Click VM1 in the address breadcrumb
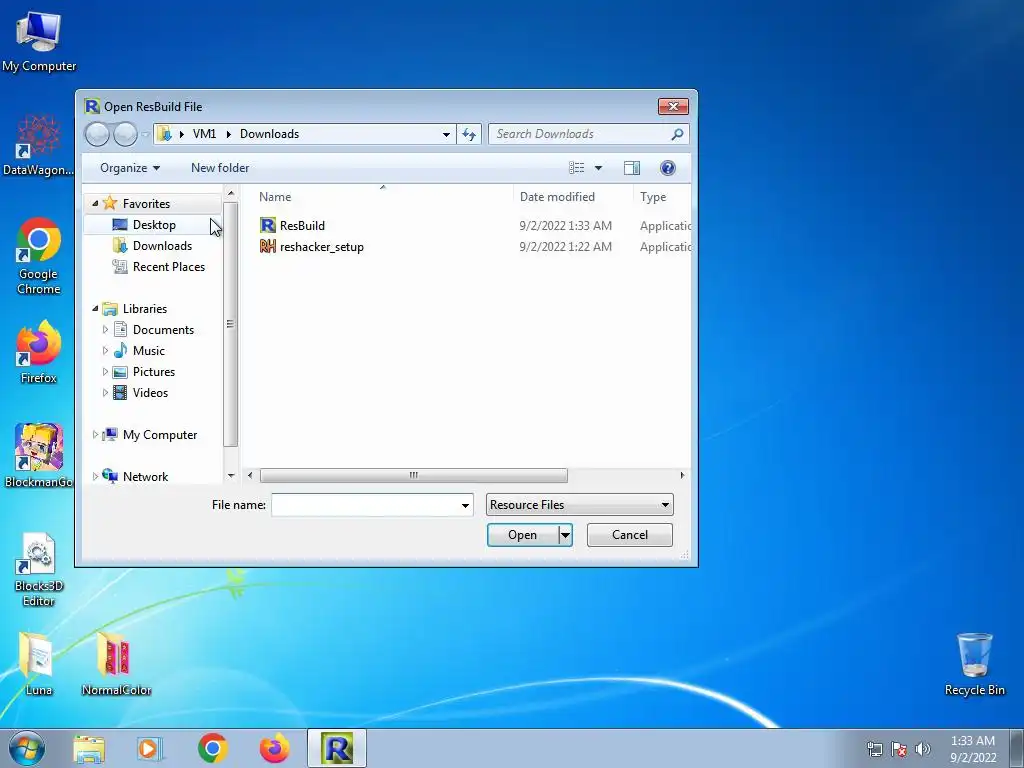 tap(204, 134)
